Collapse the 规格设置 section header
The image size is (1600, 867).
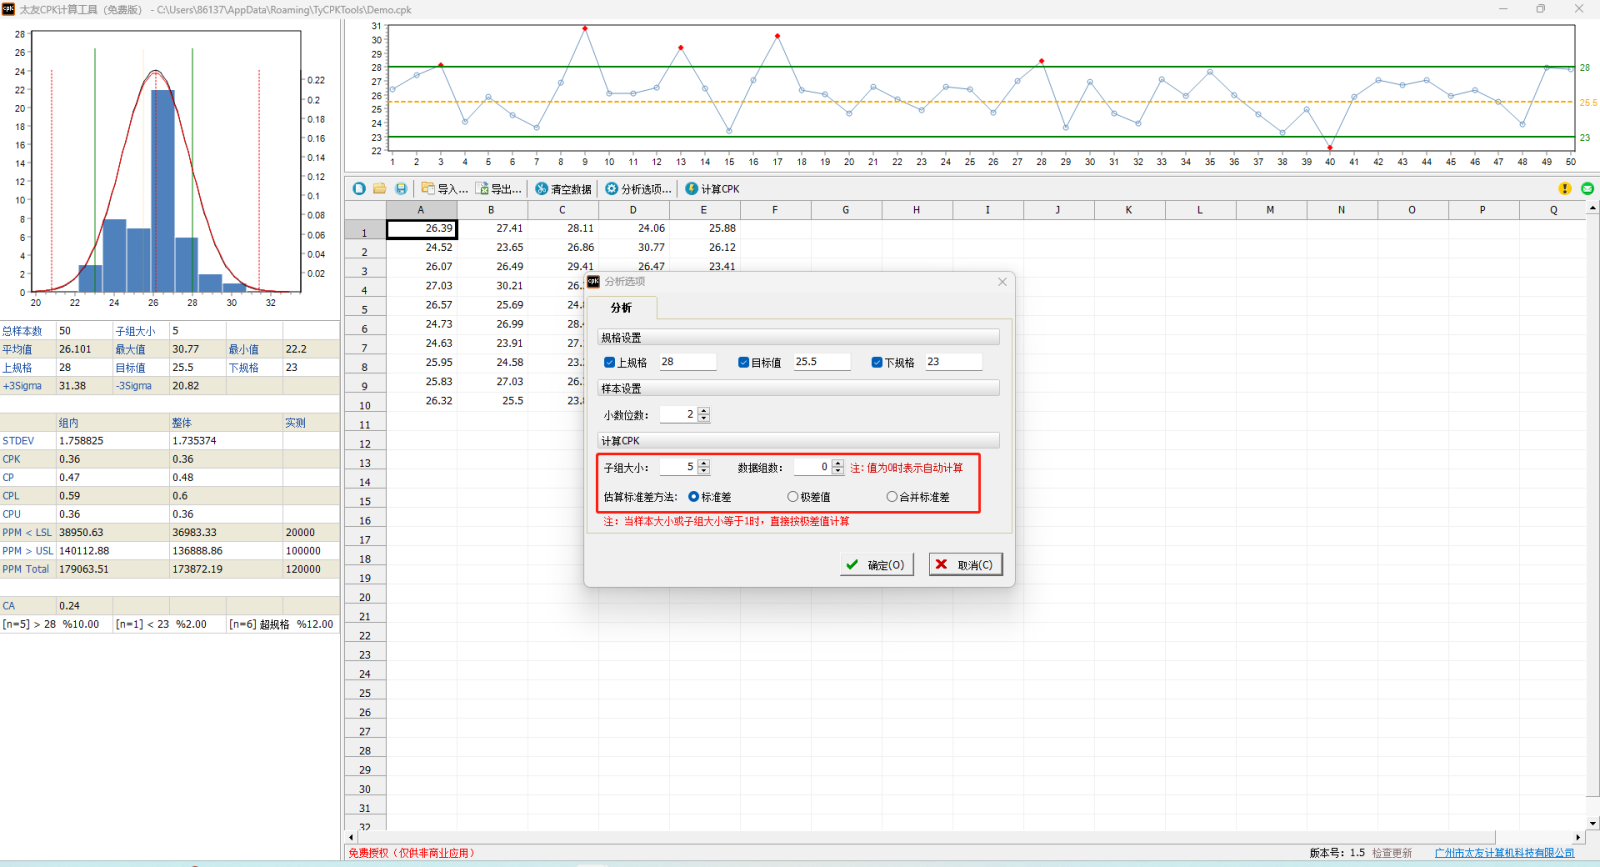(x=798, y=337)
